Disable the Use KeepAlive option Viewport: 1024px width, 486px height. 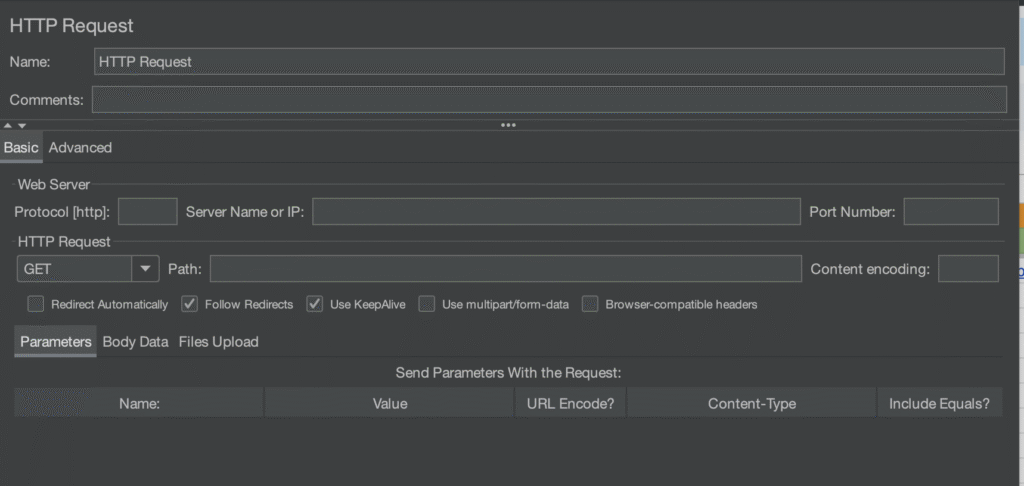click(x=315, y=304)
